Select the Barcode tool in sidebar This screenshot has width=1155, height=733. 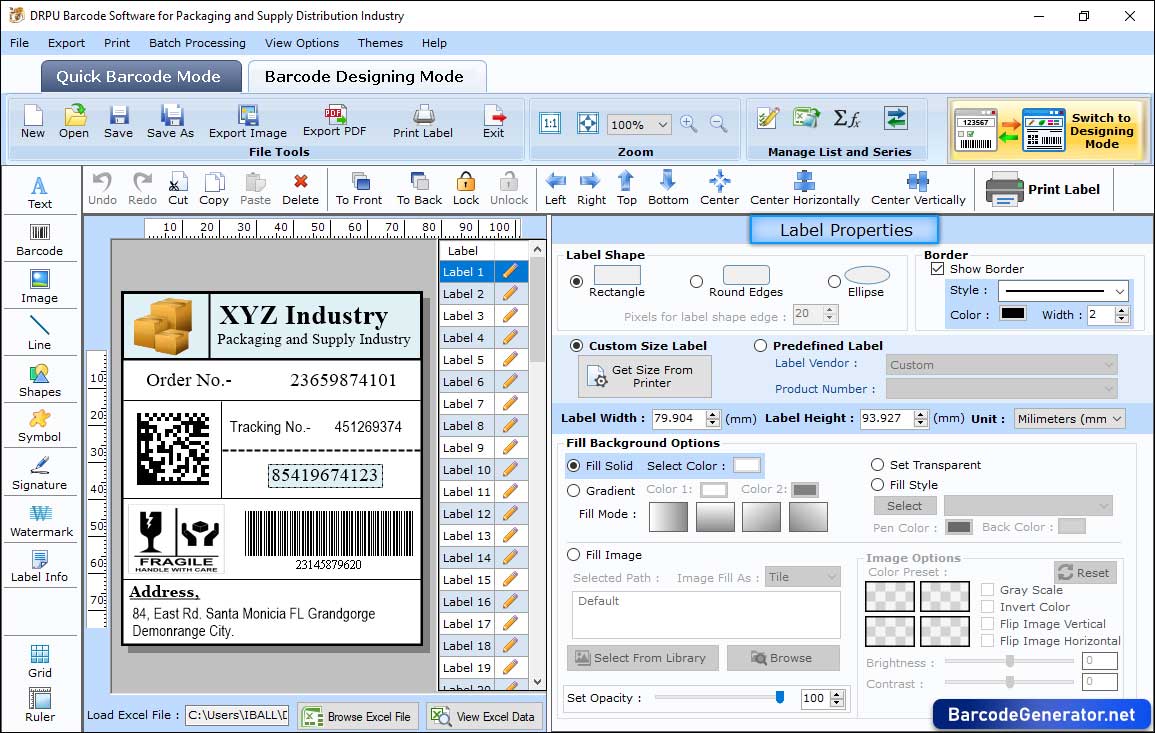pos(40,239)
